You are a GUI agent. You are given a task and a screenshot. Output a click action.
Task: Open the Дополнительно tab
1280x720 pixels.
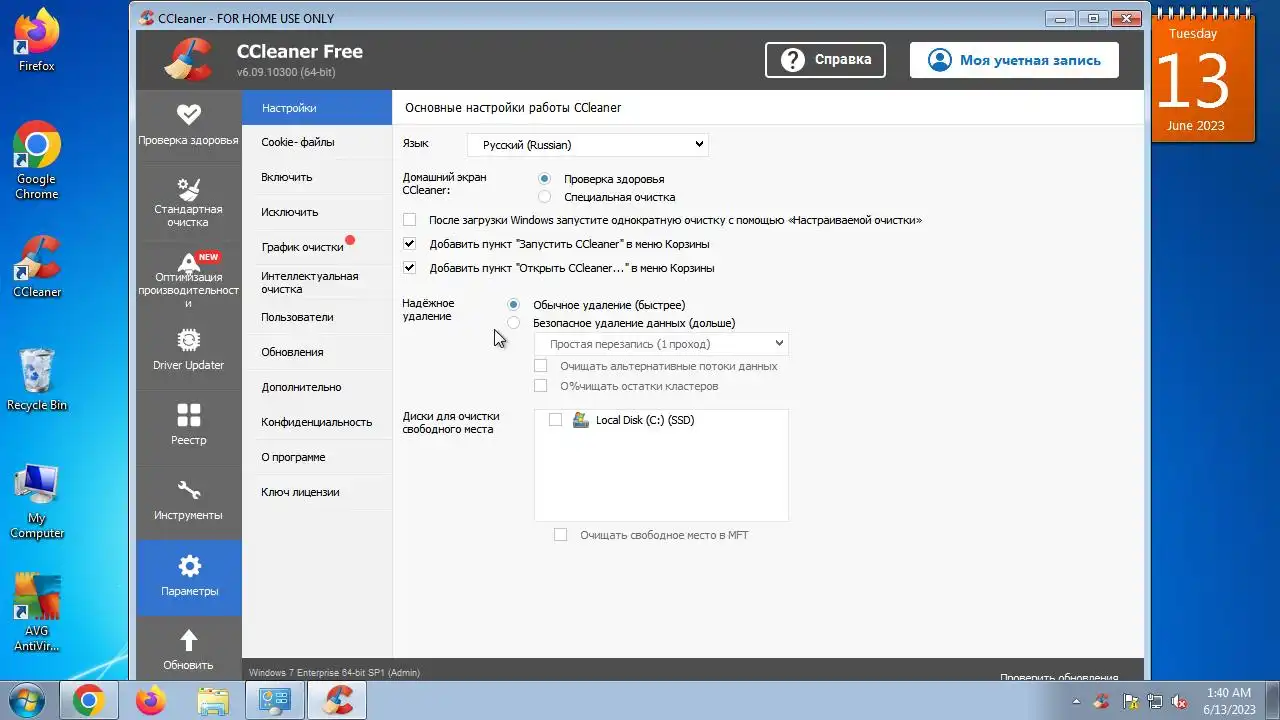317,387
